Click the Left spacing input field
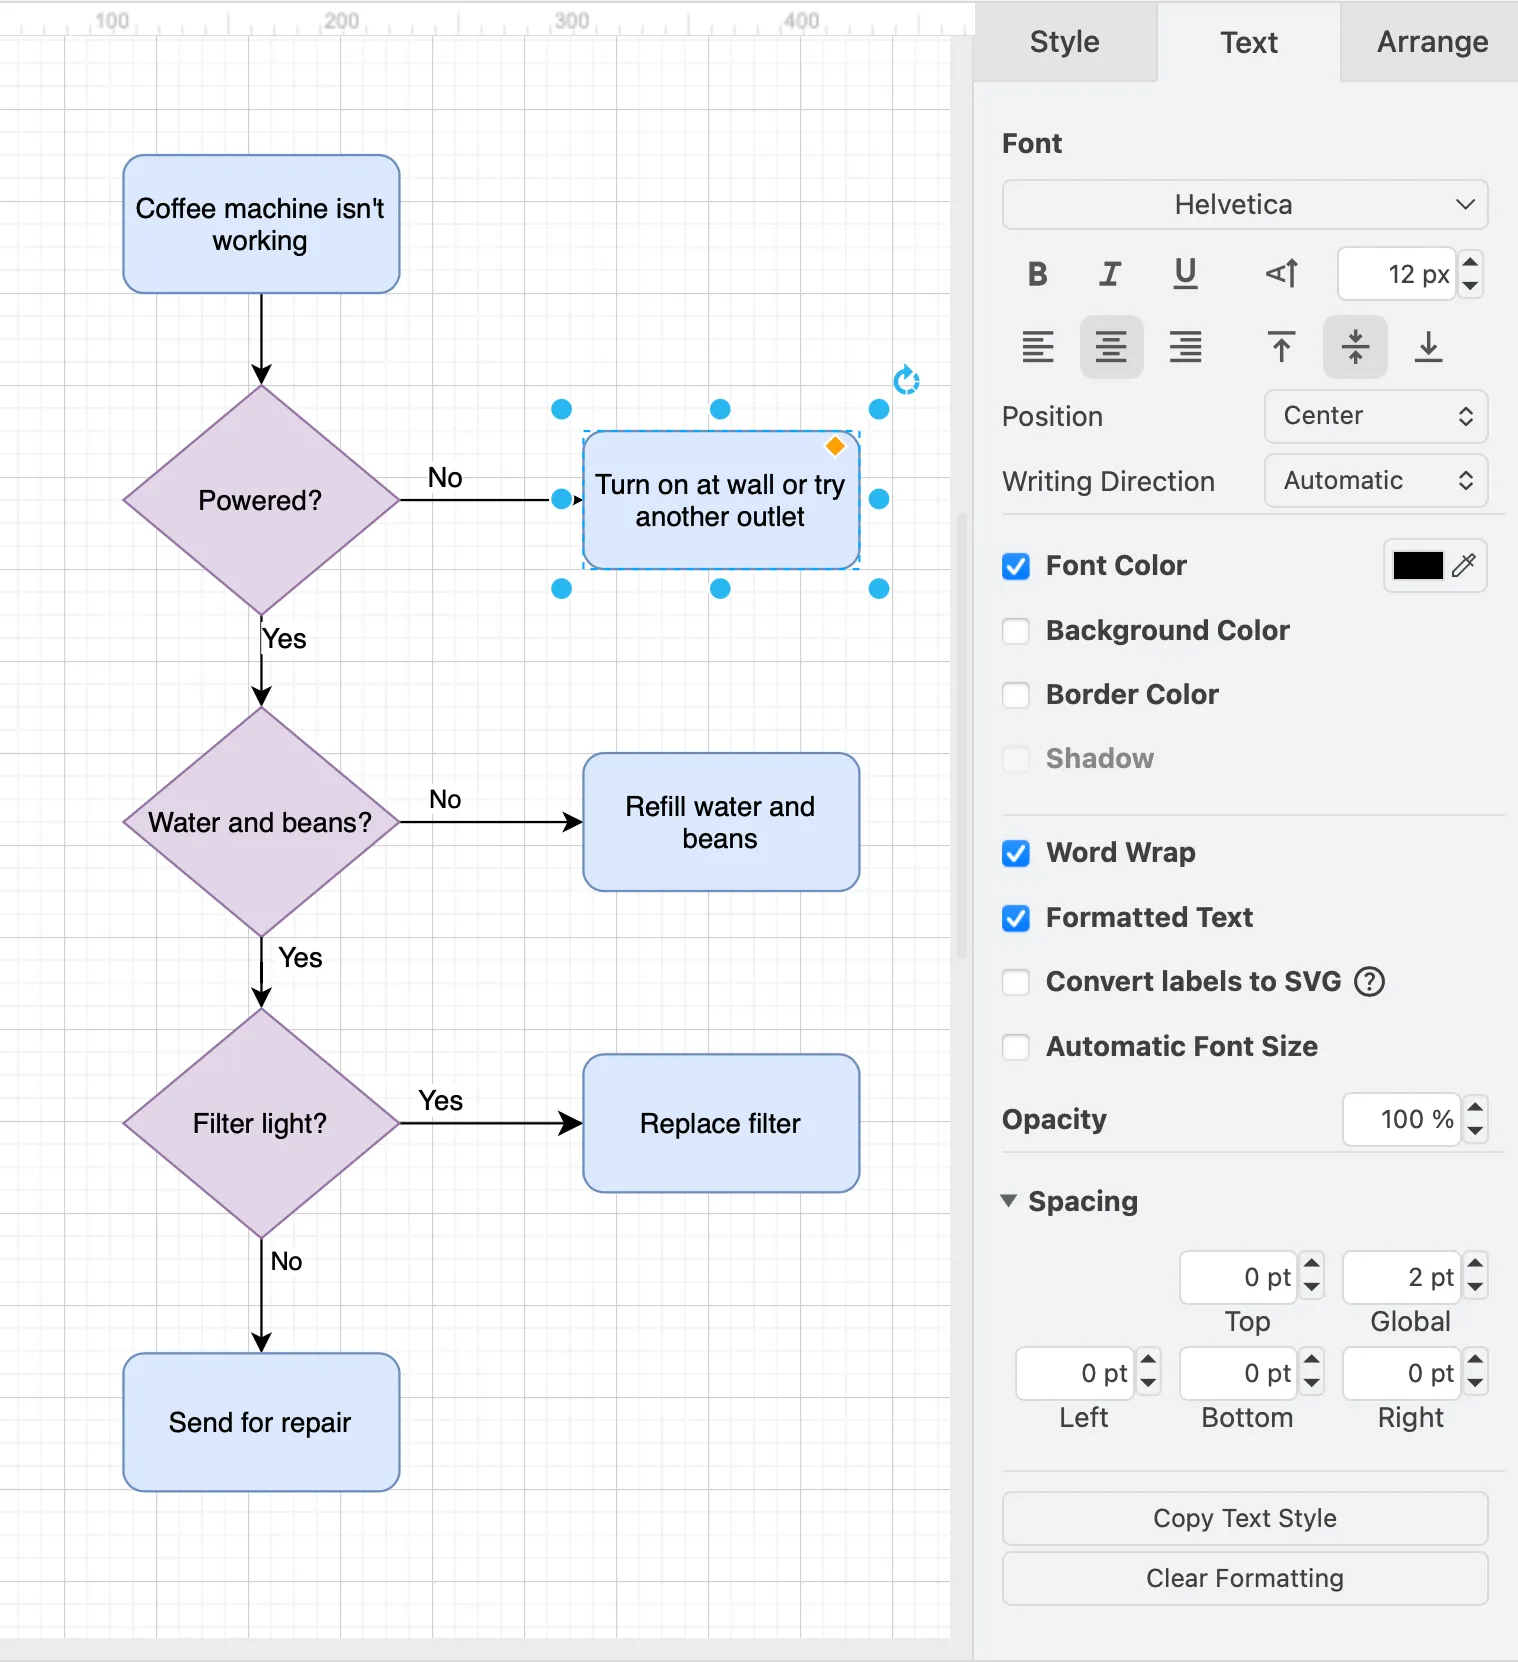This screenshot has width=1518, height=1662. point(1074,1373)
